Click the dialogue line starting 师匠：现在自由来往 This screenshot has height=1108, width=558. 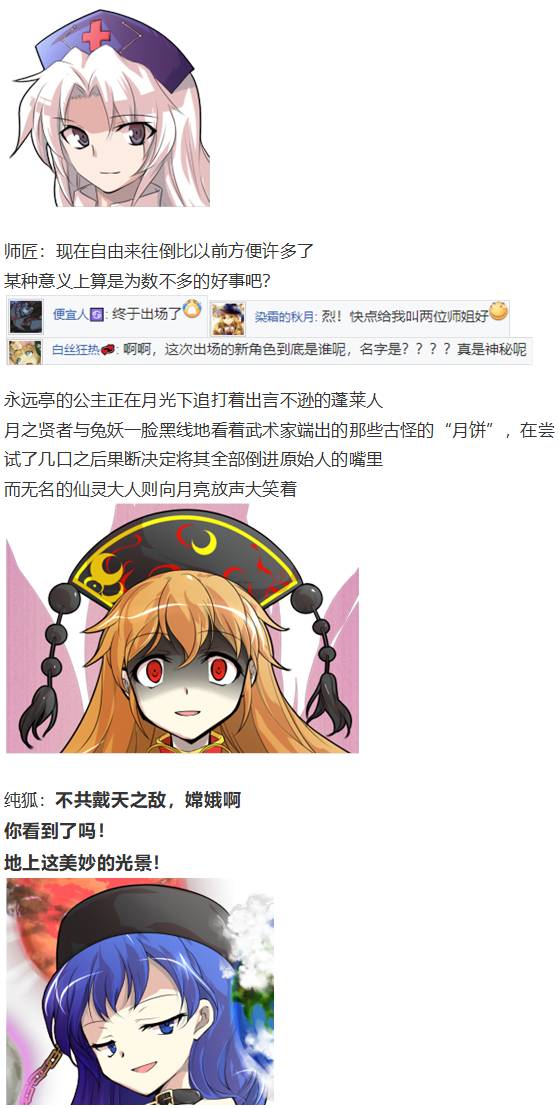pyautogui.click(x=159, y=251)
